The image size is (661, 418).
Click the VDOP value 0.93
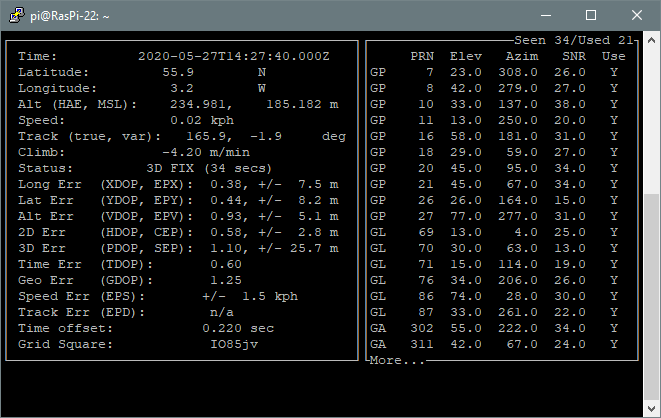pyautogui.click(x=226, y=217)
